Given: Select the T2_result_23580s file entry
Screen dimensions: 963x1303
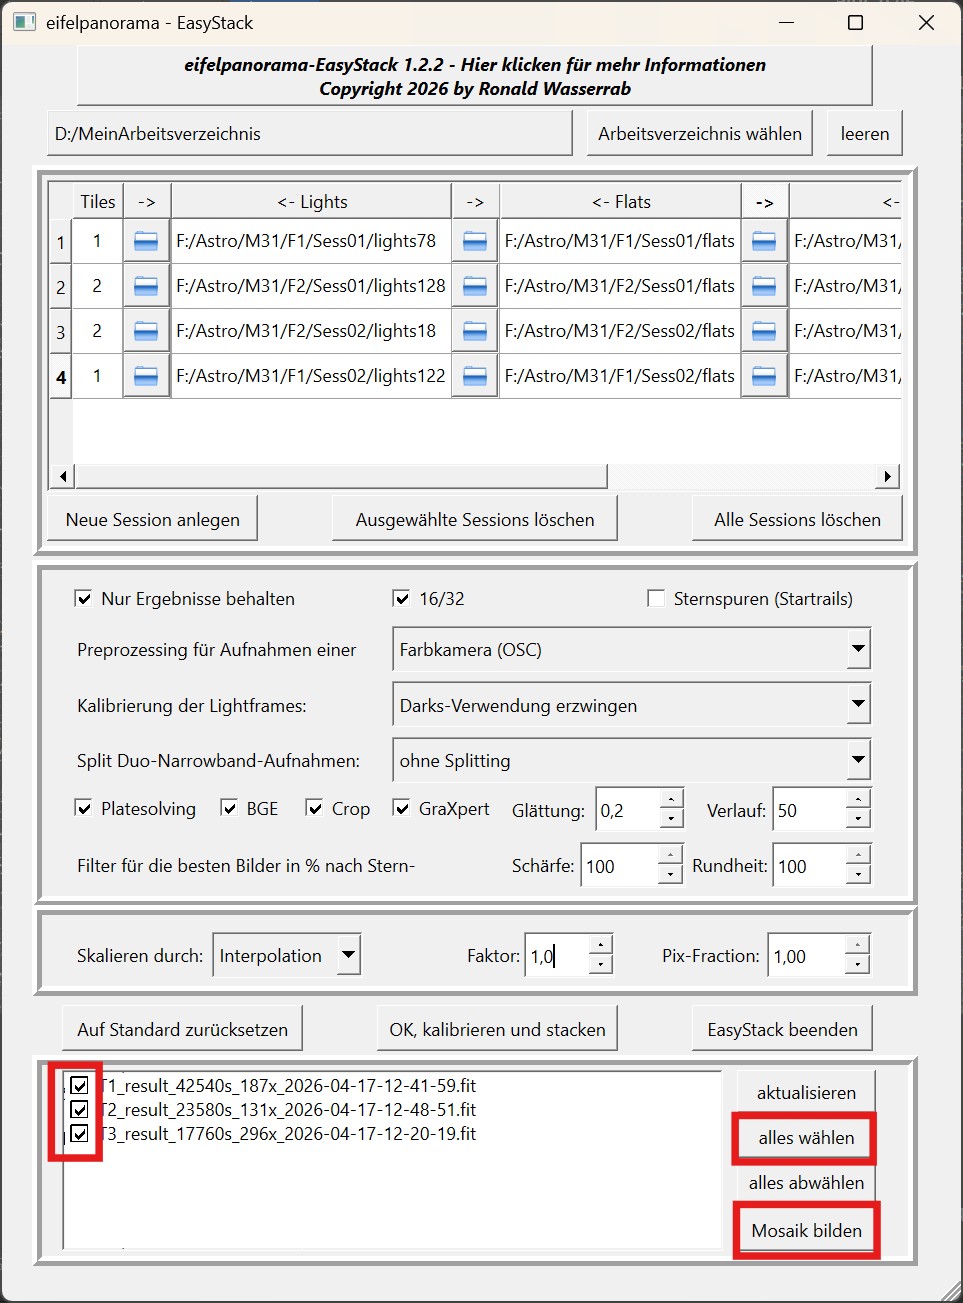Looking at the screenshot, I should [288, 1110].
